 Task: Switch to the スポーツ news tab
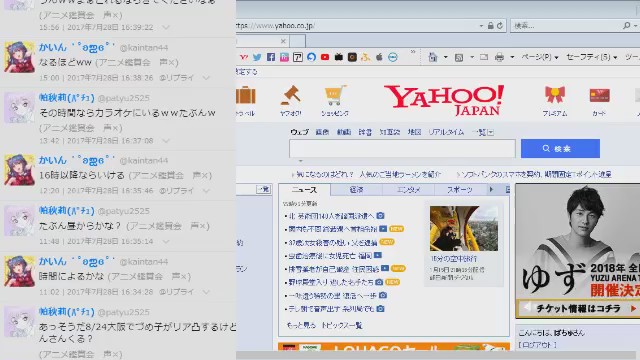point(460,190)
